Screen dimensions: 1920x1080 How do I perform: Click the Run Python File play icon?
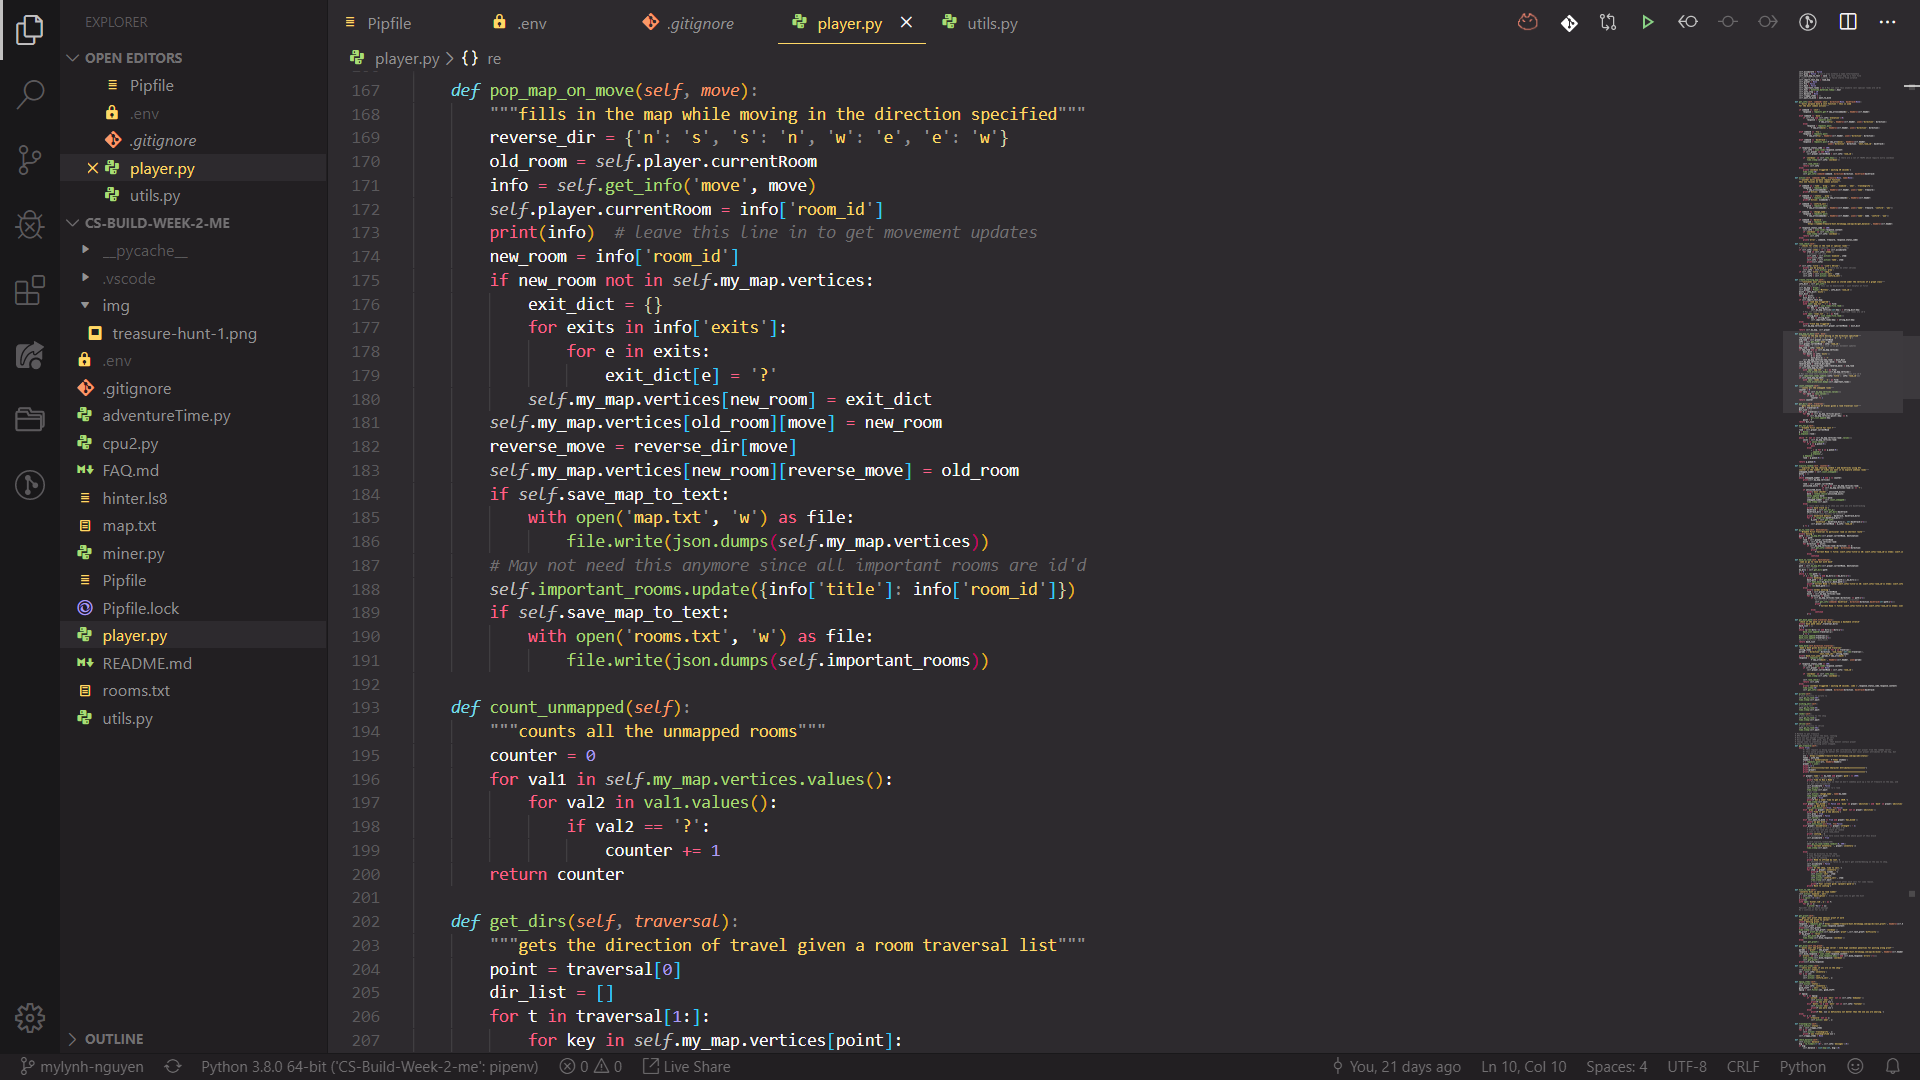tap(1647, 22)
